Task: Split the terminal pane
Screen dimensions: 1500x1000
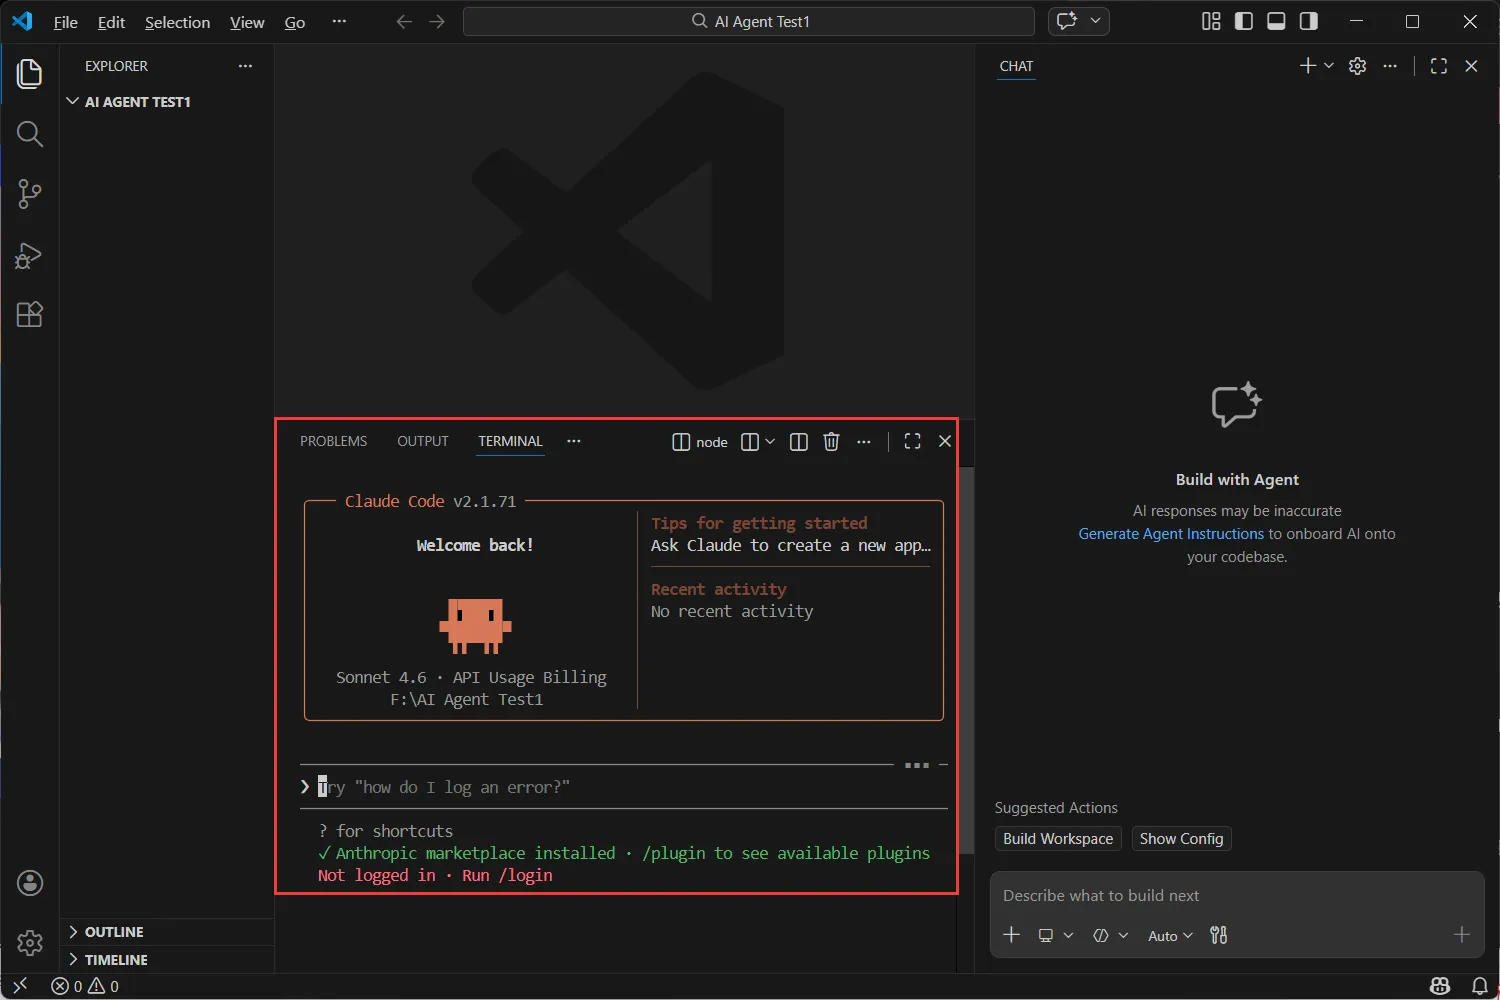Action: click(799, 442)
